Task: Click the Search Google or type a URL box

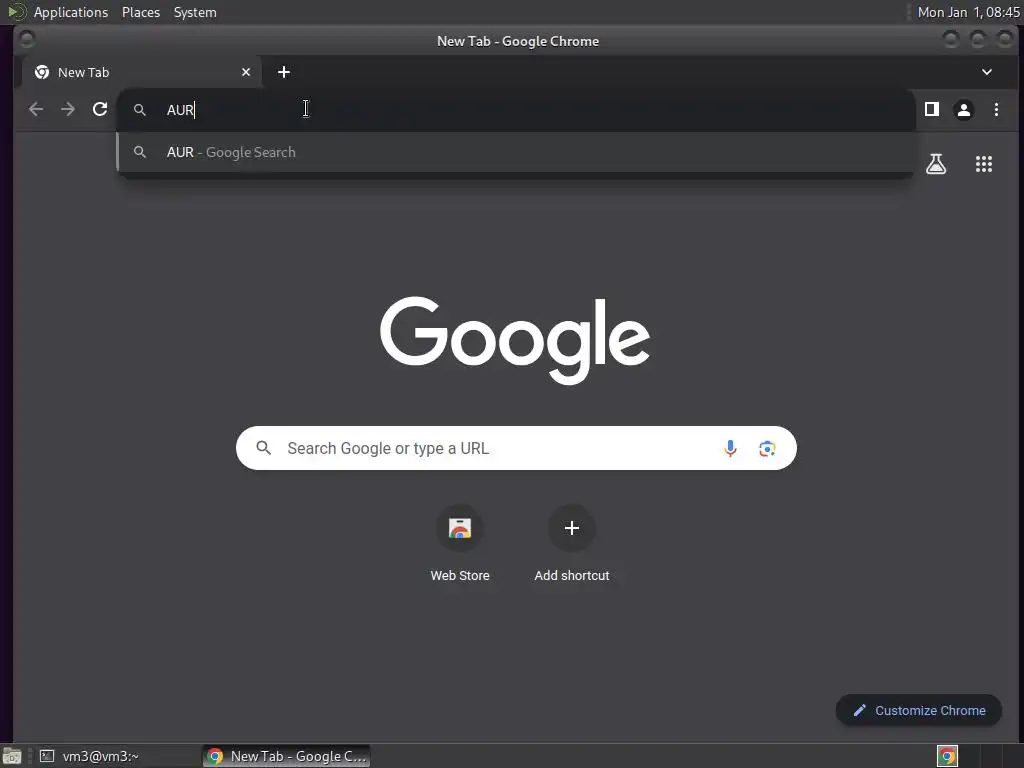Action: (x=516, y=448)
